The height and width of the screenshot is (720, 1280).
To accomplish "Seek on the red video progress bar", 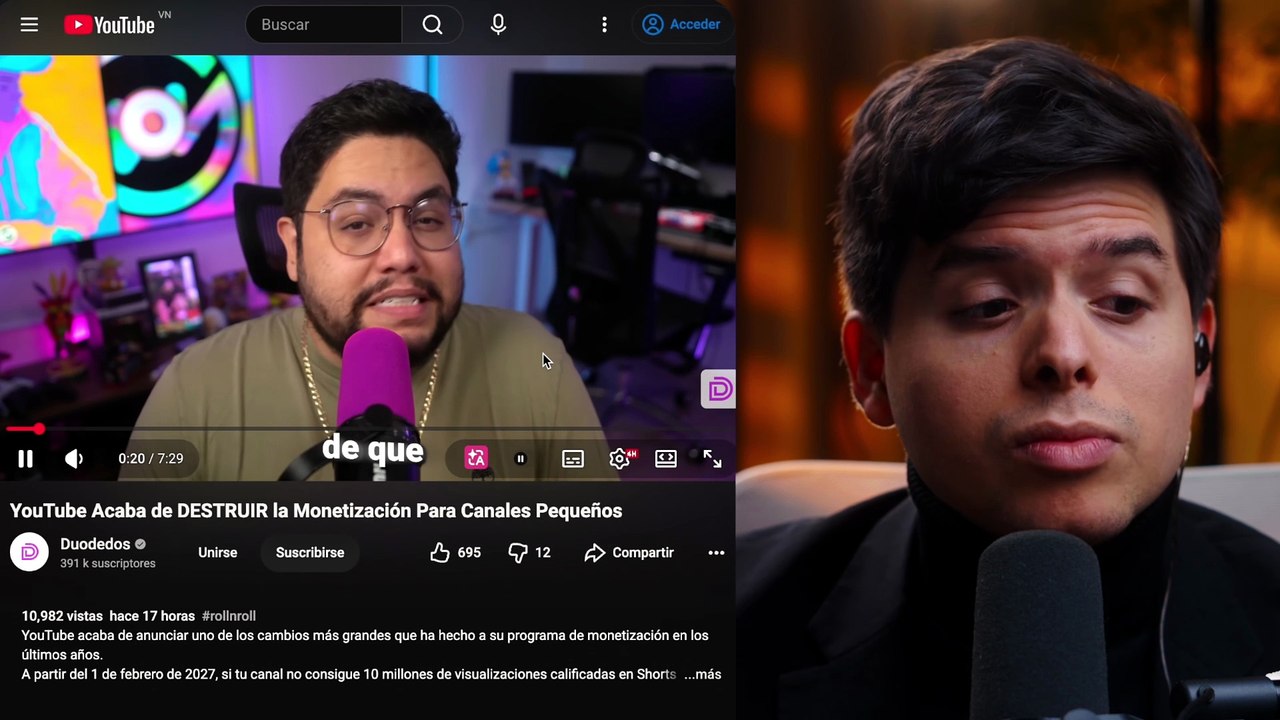I will tap(368, 429).
